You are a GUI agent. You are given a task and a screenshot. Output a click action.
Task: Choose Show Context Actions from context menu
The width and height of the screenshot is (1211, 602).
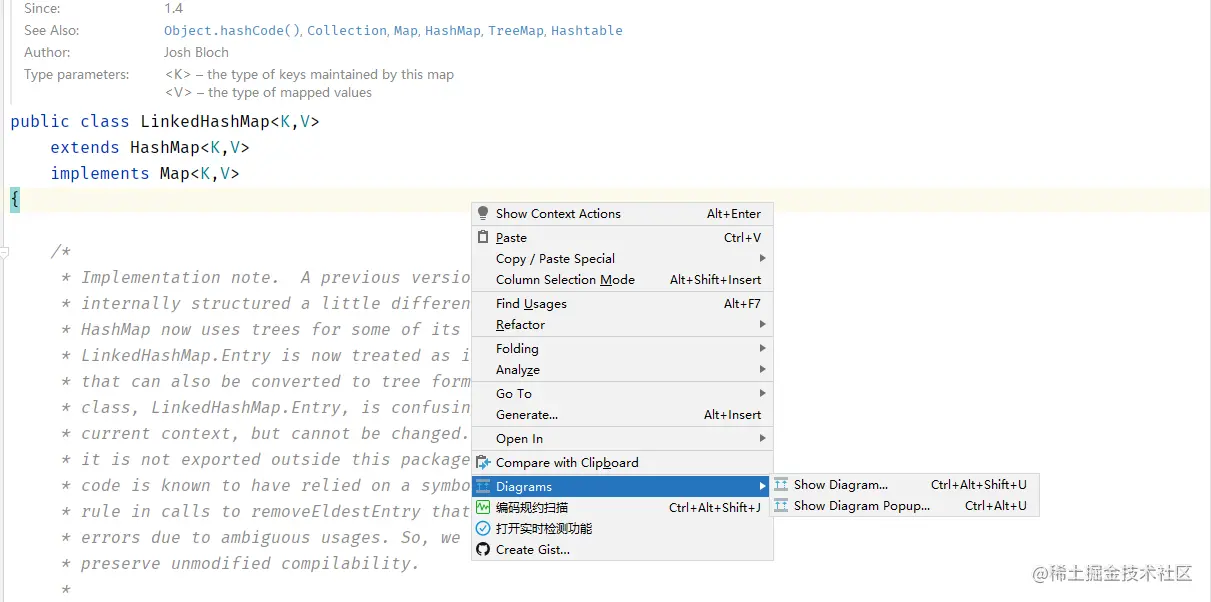(x=622, y=213)
